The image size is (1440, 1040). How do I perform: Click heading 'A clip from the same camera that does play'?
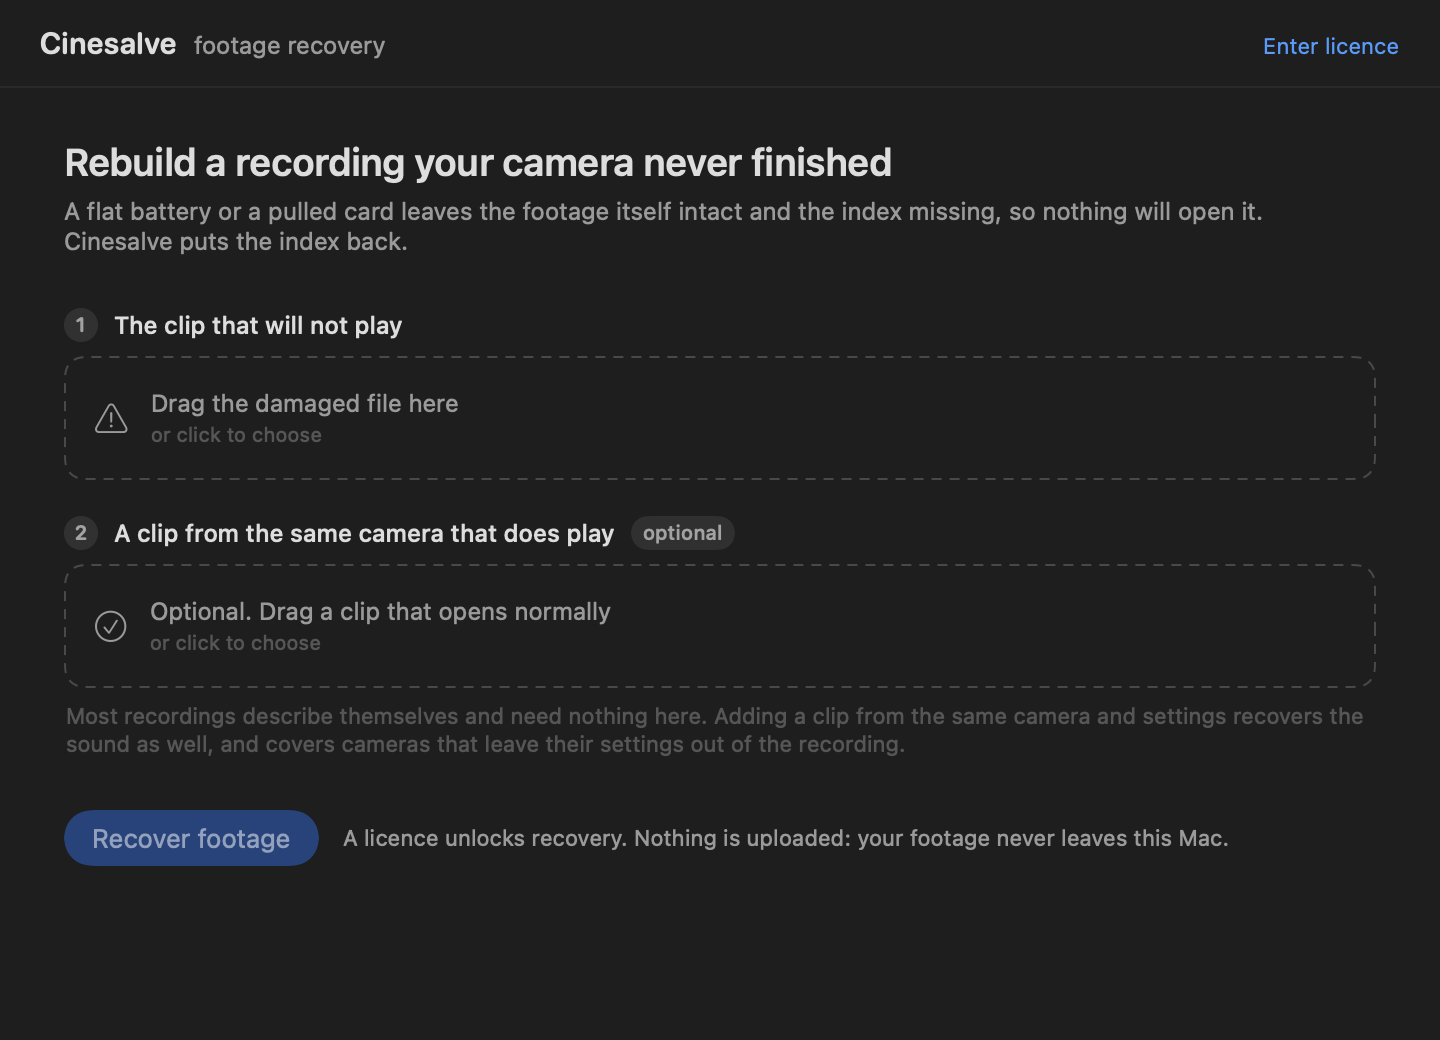[x=364, y=533]
